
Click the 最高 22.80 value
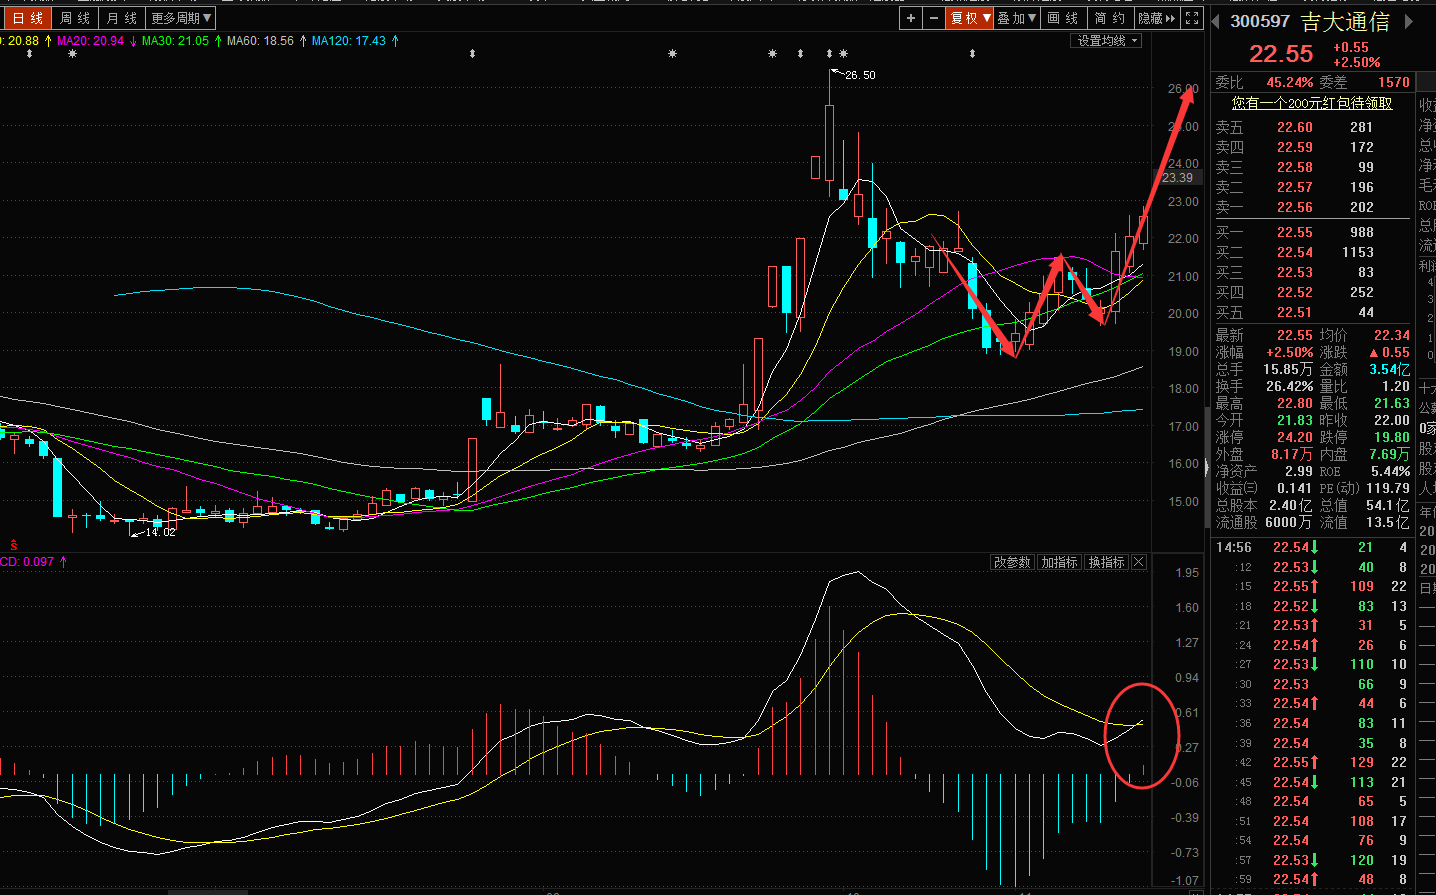coord(1295,403)
